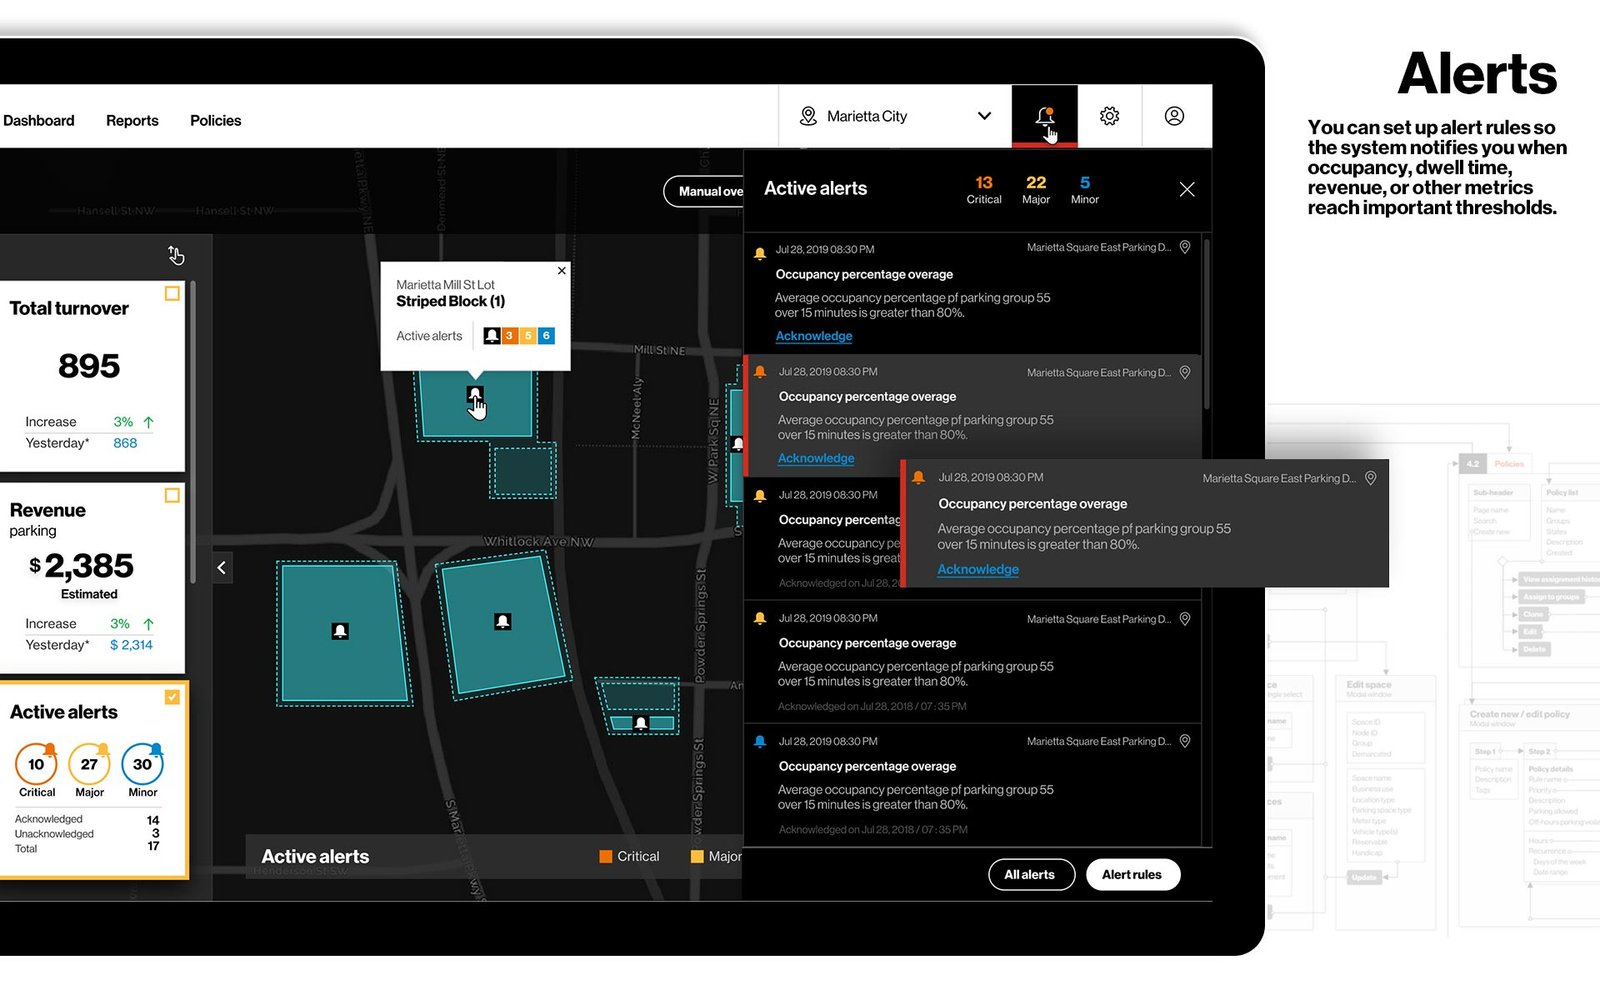Click the location pin on first alert

1185,247
